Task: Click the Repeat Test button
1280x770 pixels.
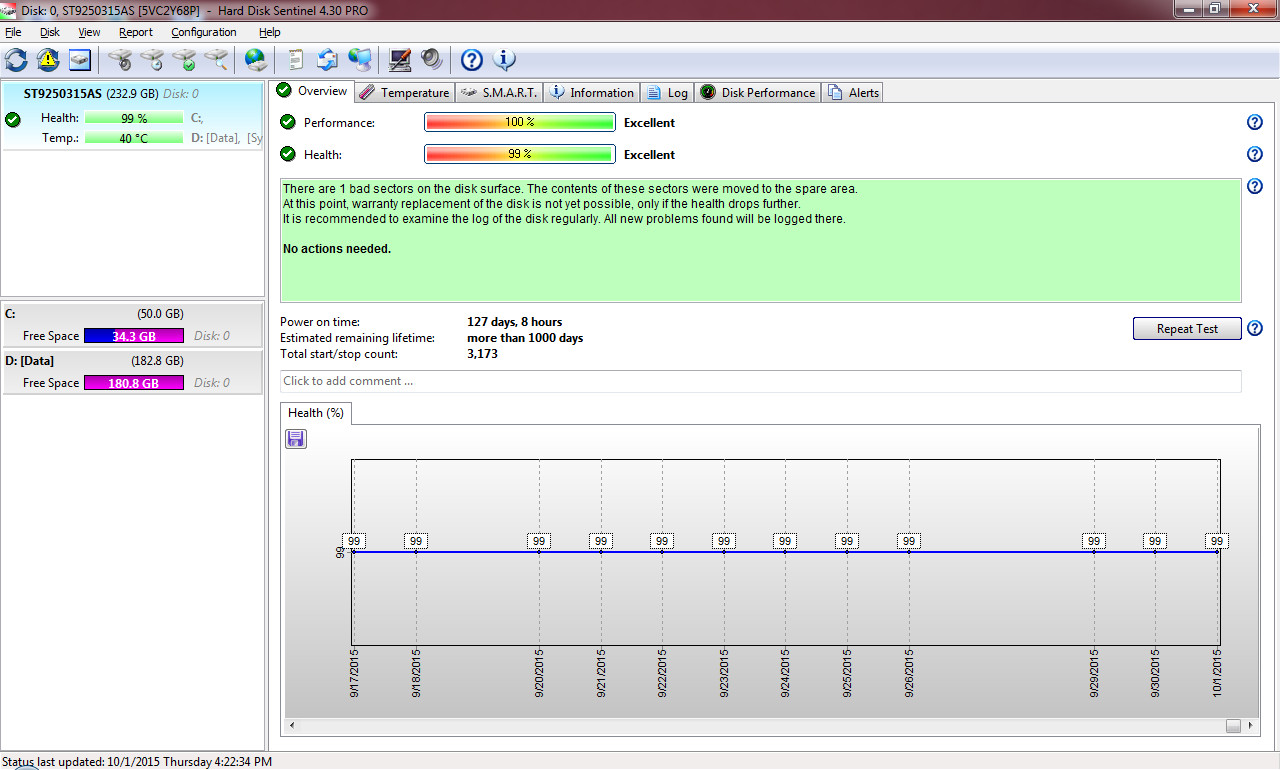Action: (1187, 329)
